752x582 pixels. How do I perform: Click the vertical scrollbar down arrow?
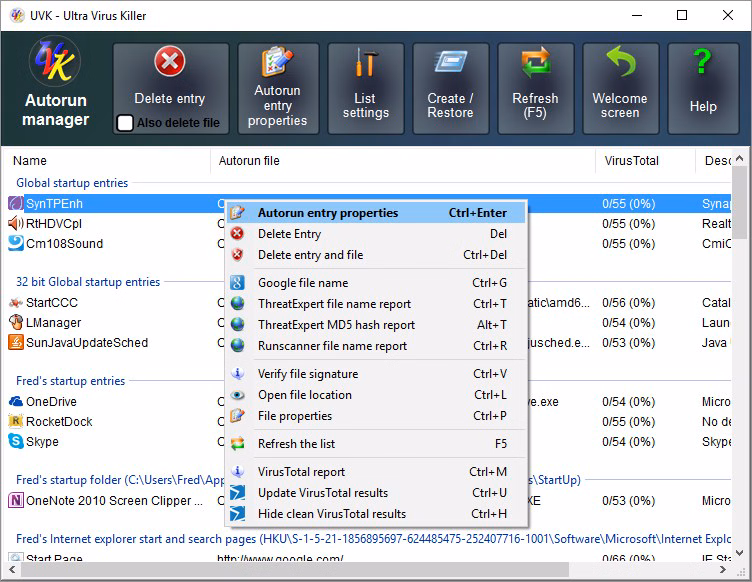739,553
